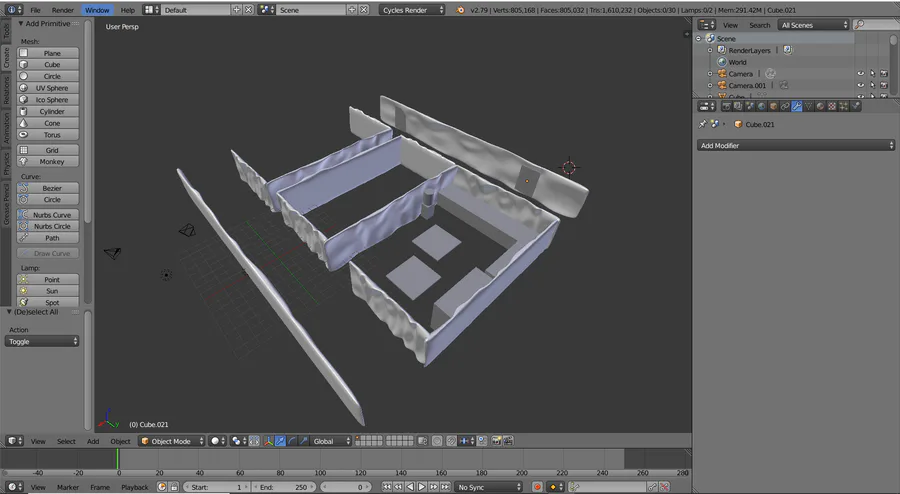Image resolution: width=900 pixels, height=494 pixels.
Task: Toggle the preview range clock button in timeline
Action: click(x=162, y=487)
